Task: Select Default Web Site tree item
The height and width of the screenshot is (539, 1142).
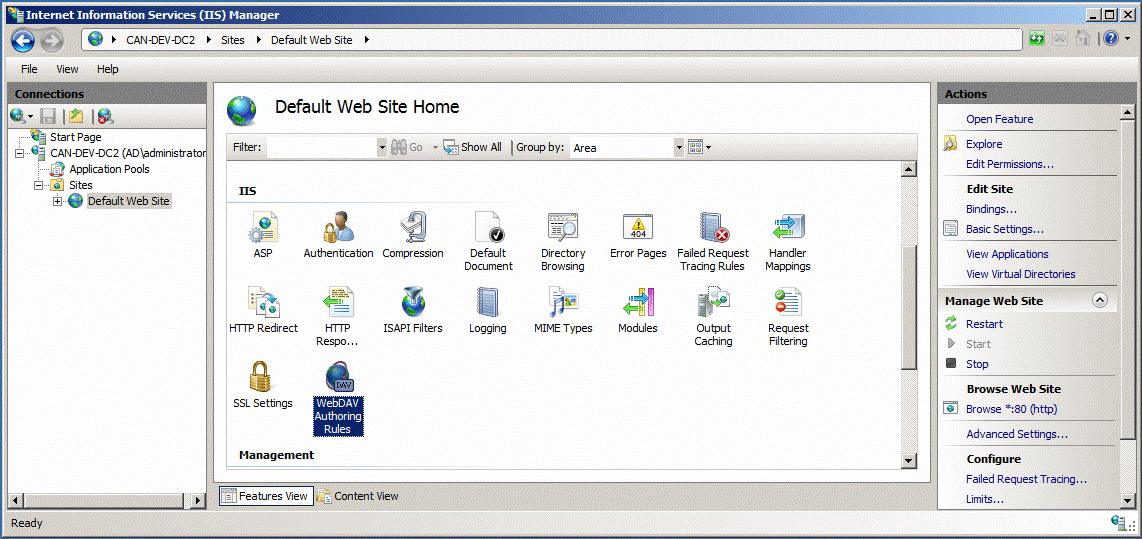Action: click(x=129, y=201)
